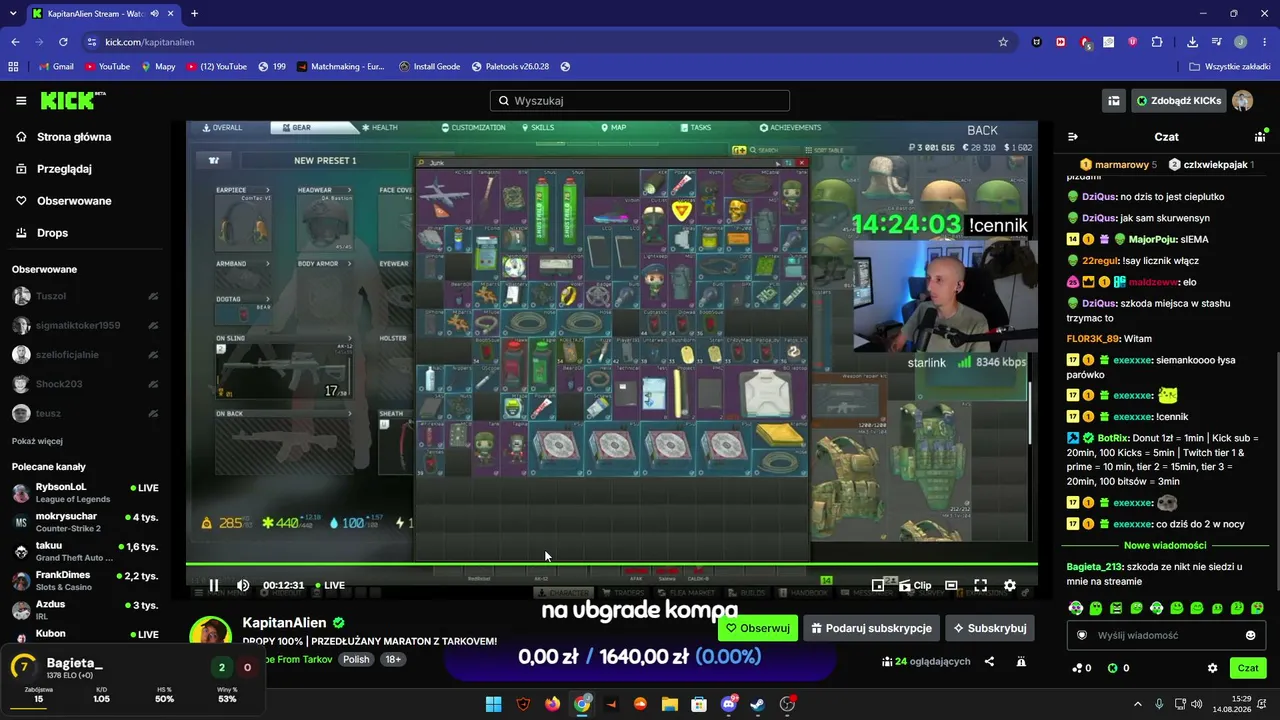
Task: Open File Explorer from the taskbar
Action: coord(670,704)
